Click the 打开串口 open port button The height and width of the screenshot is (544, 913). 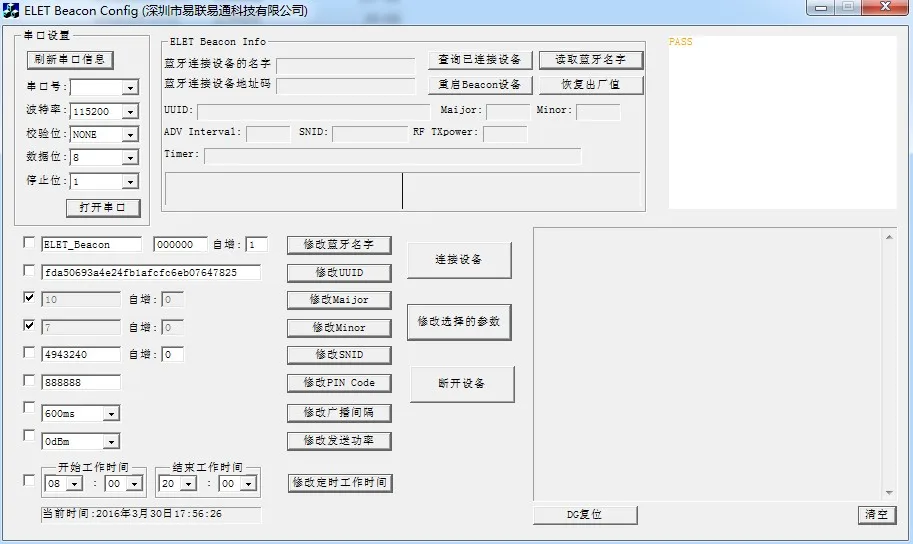click(x=103, y=208)
